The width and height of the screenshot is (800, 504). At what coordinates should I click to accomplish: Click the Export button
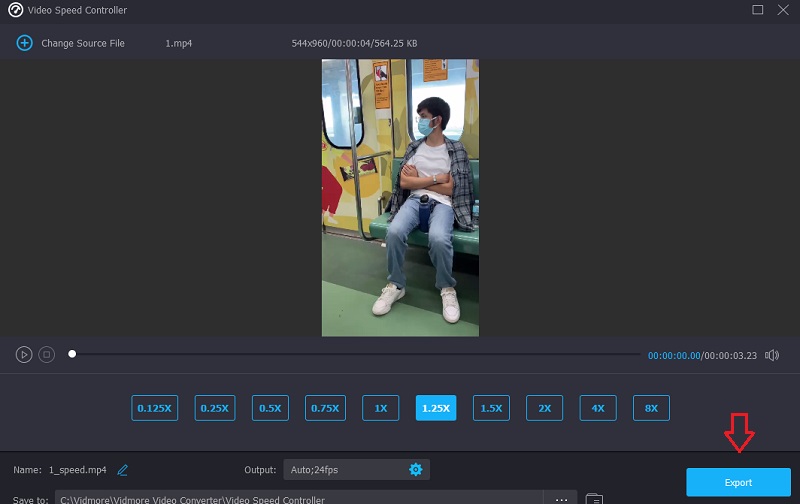738,482
